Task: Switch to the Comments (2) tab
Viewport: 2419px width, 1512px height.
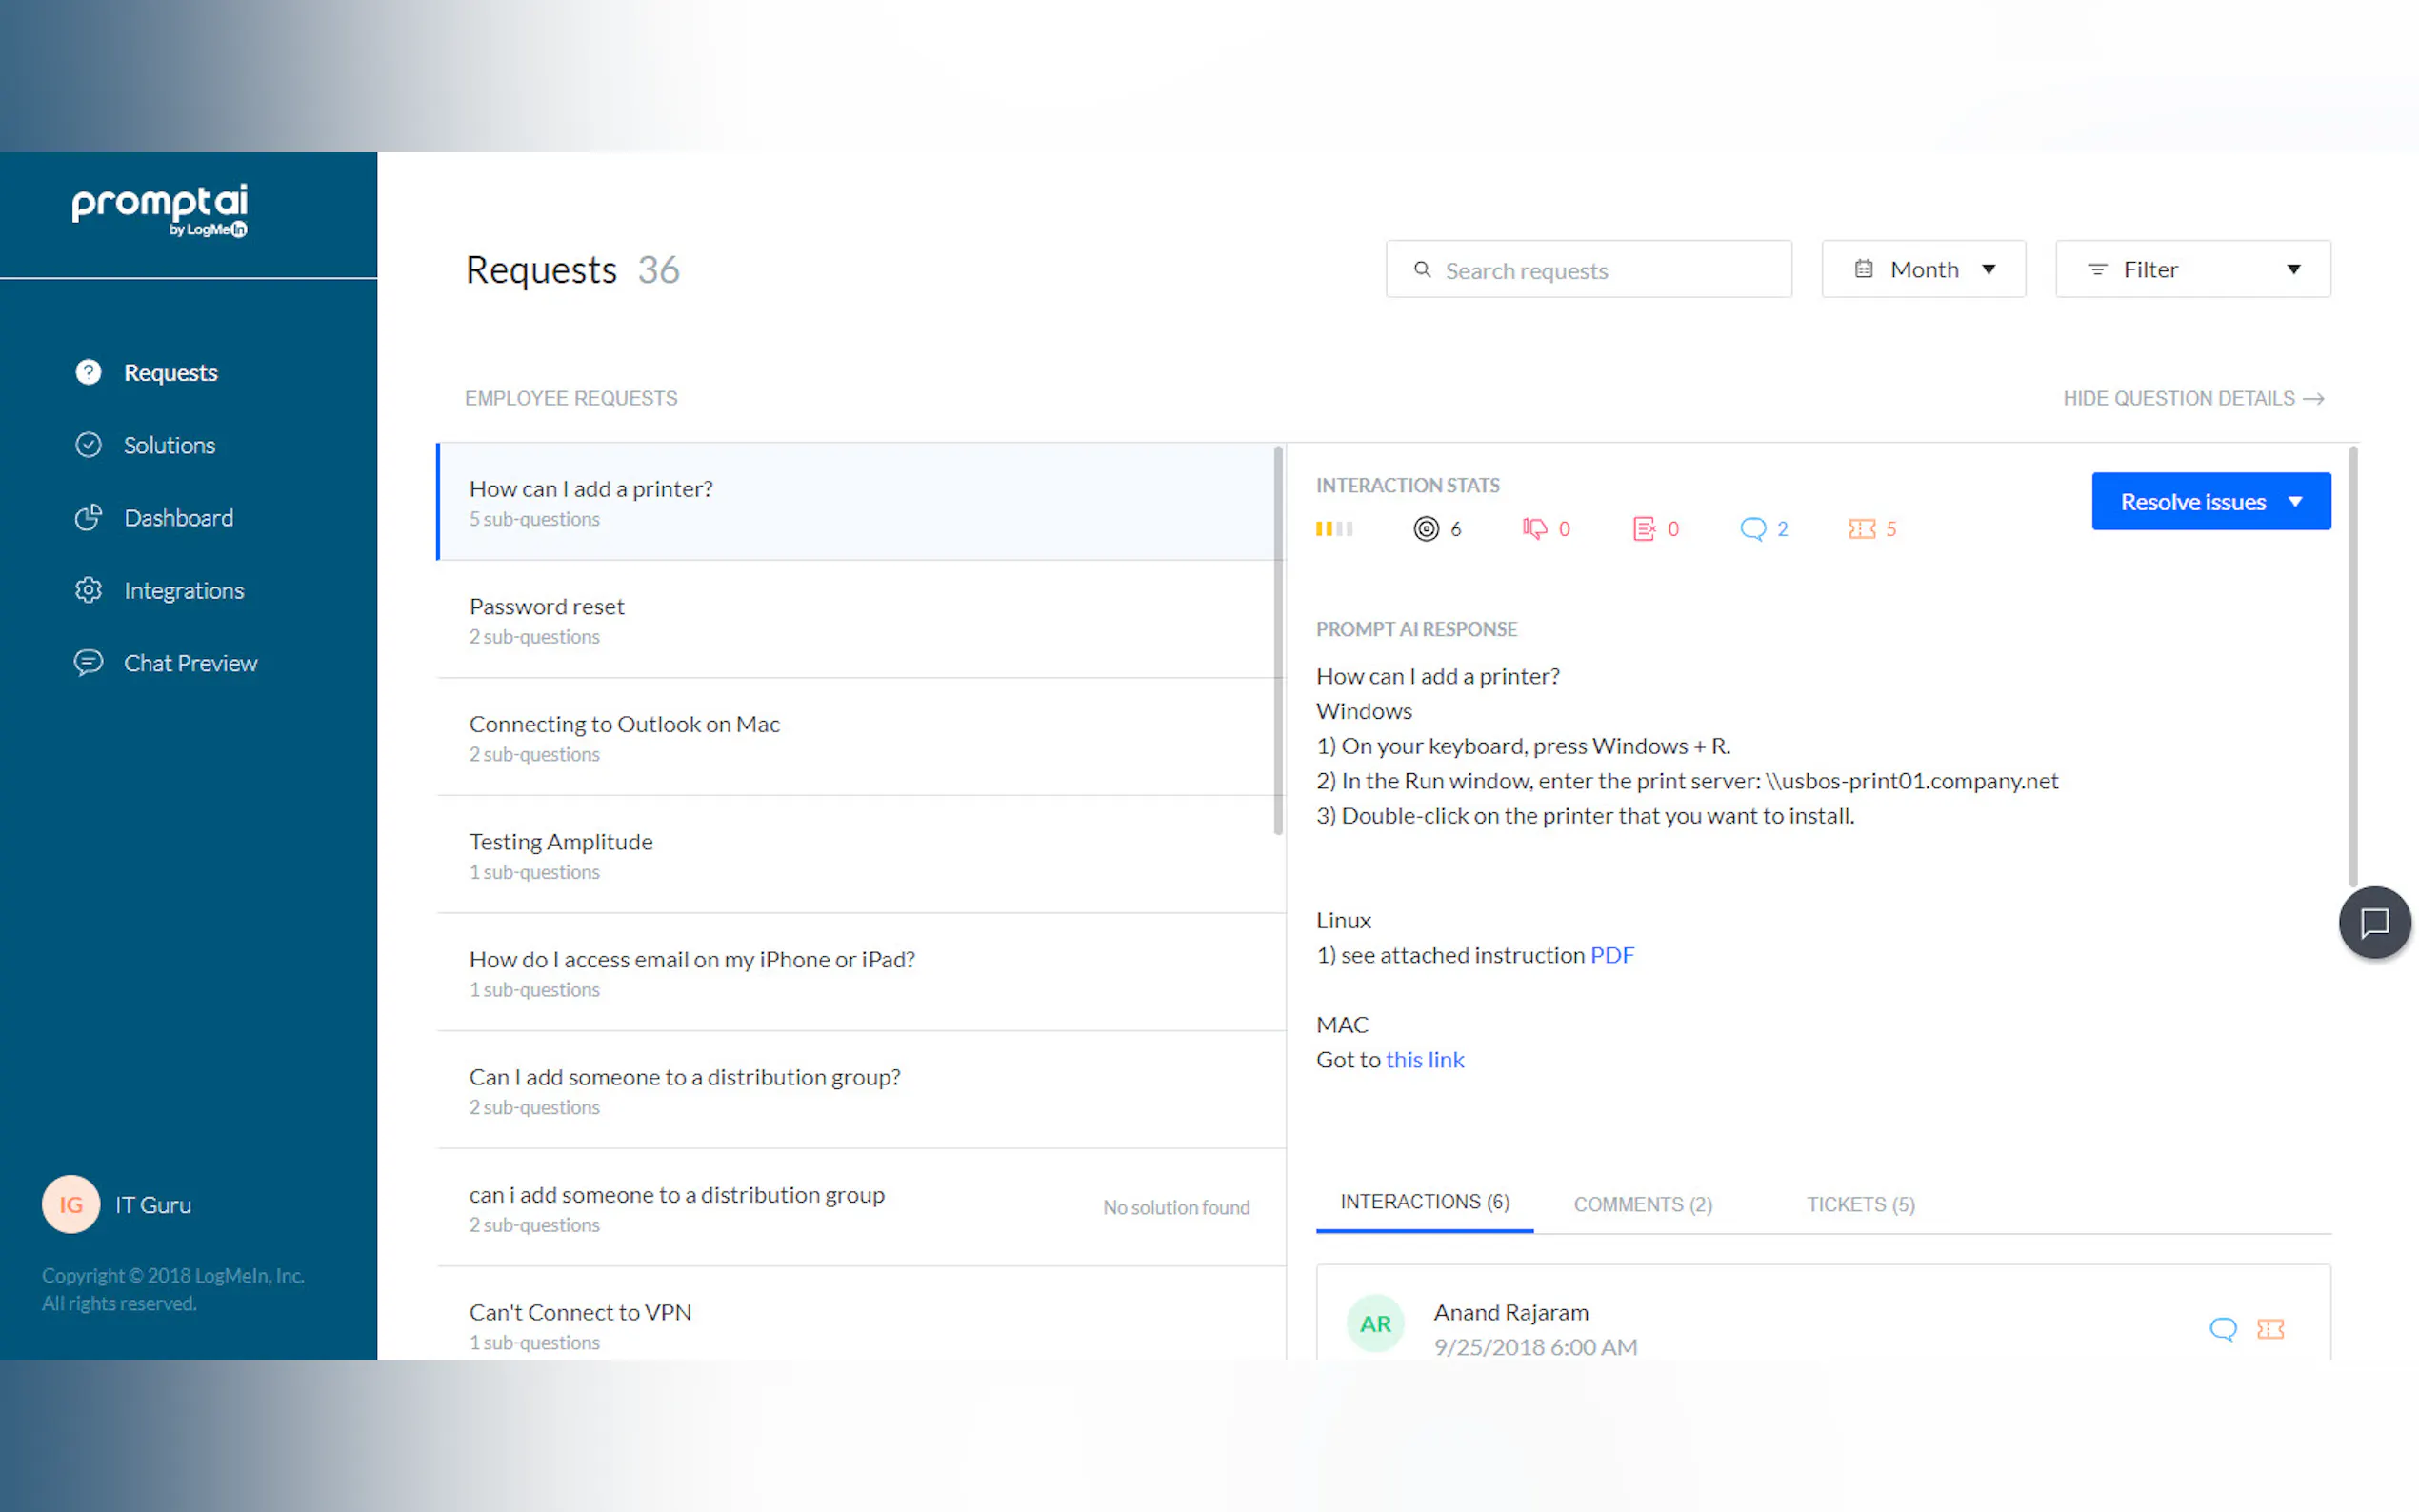Action: 1642,1204
